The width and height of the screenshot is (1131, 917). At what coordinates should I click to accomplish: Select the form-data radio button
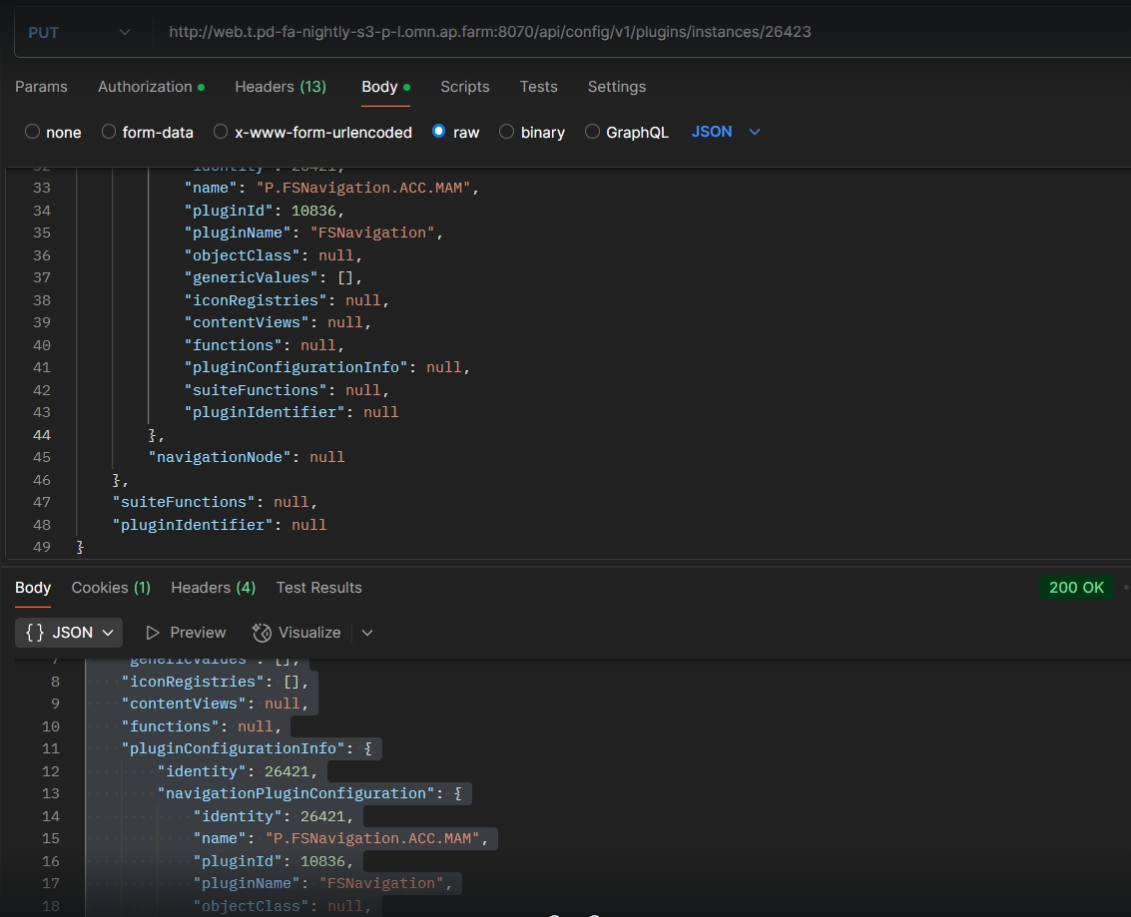coord(109,132)
